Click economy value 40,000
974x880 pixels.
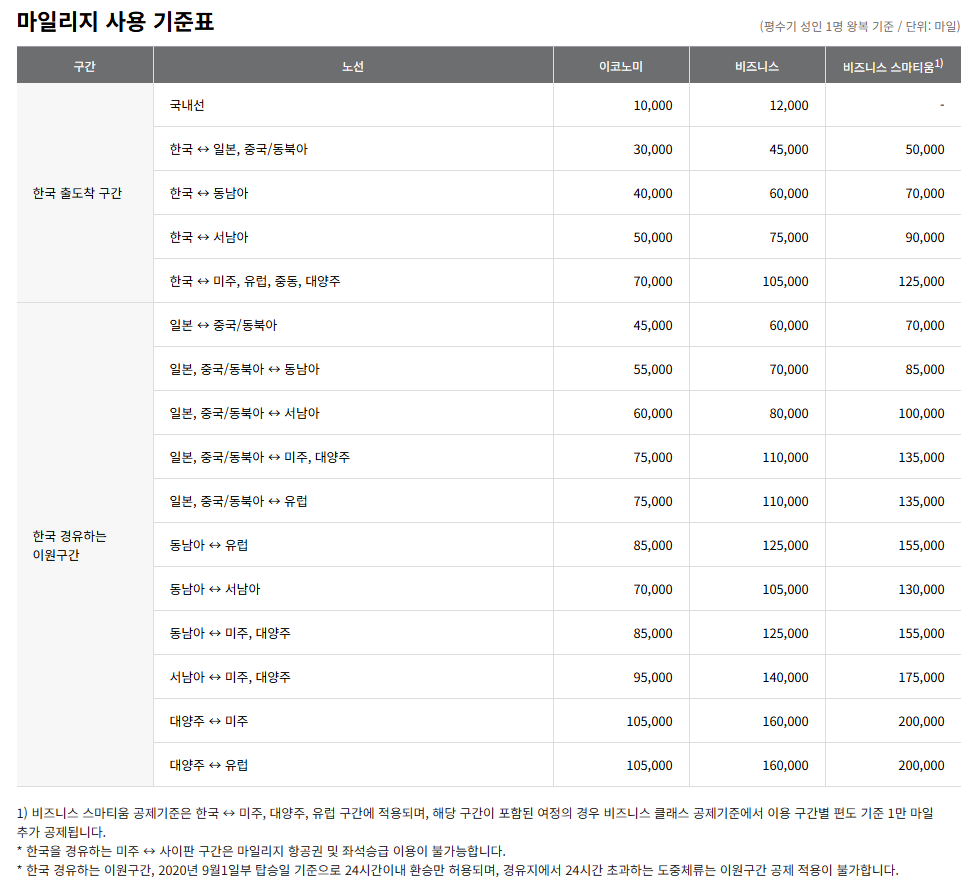(653, 194)
